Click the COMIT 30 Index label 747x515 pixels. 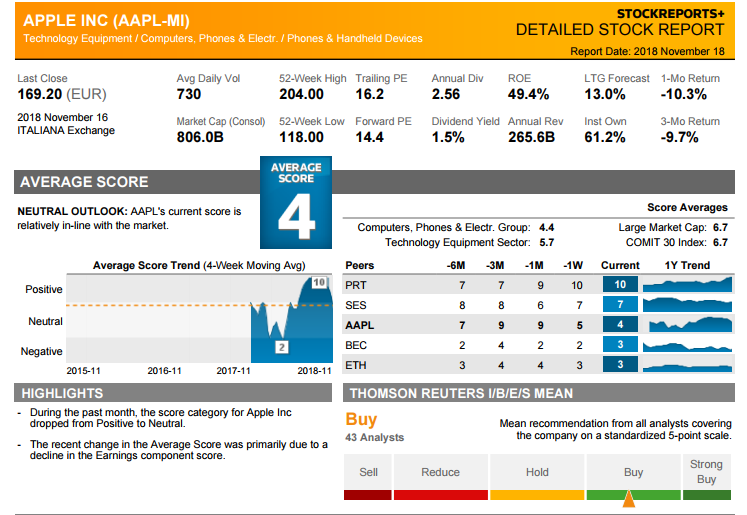tap(666, 242)
